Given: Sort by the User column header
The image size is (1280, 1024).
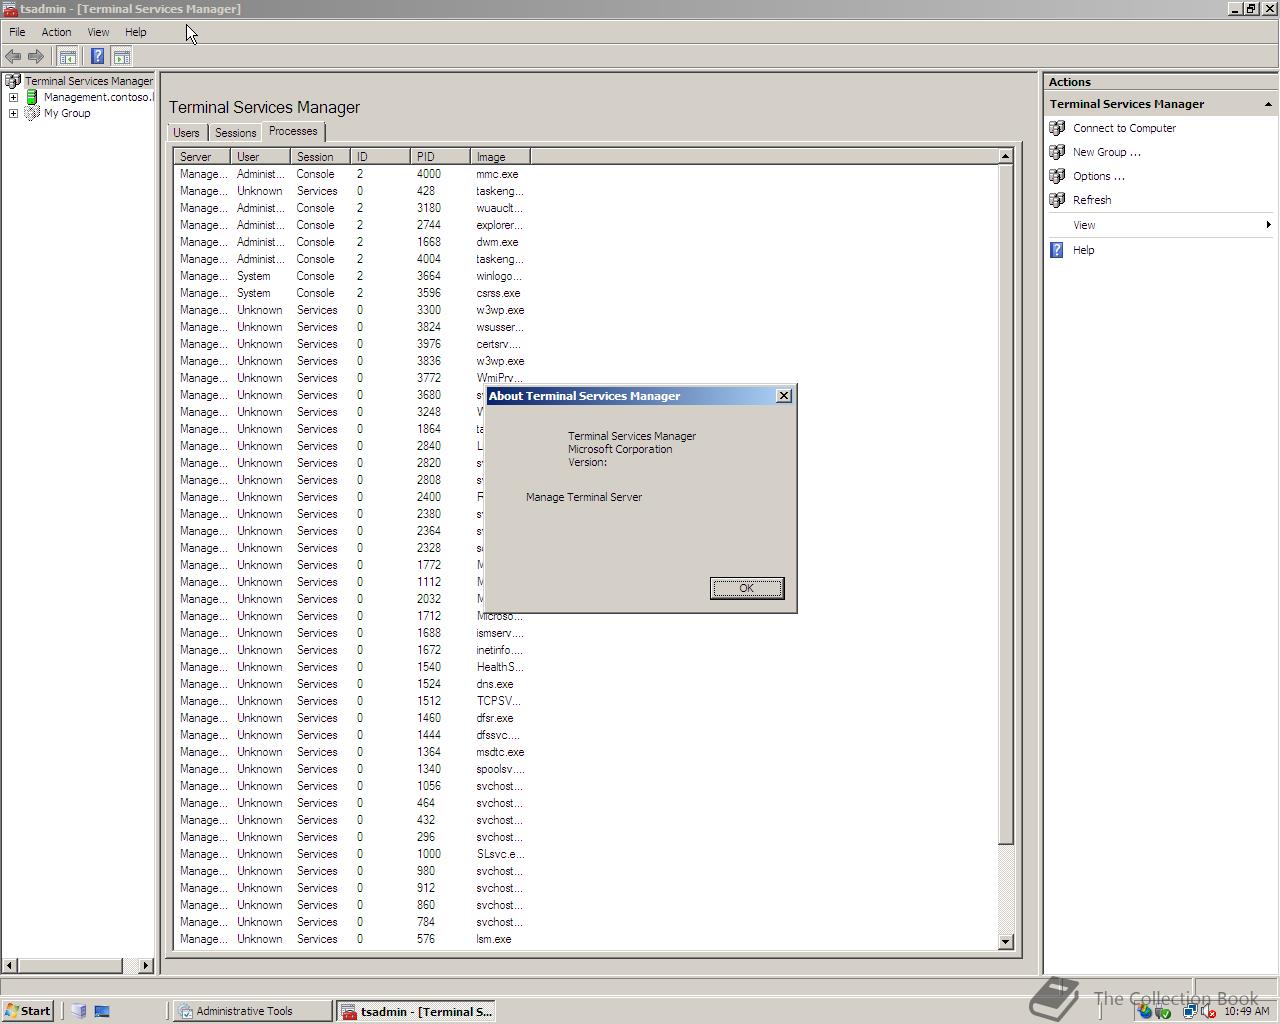Looking at the screenshot, I should tap(261, 157).
